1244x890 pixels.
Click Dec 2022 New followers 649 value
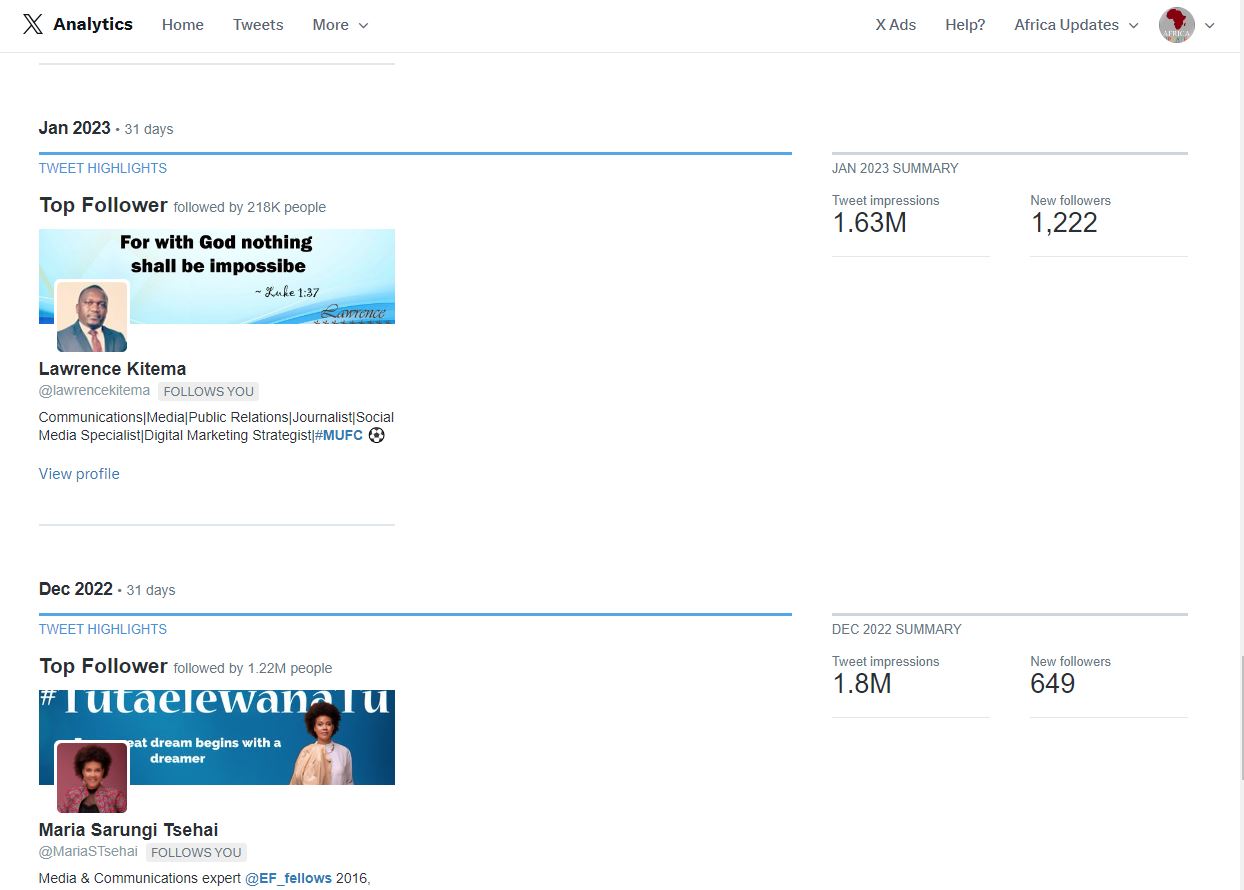coord(1053,684)
